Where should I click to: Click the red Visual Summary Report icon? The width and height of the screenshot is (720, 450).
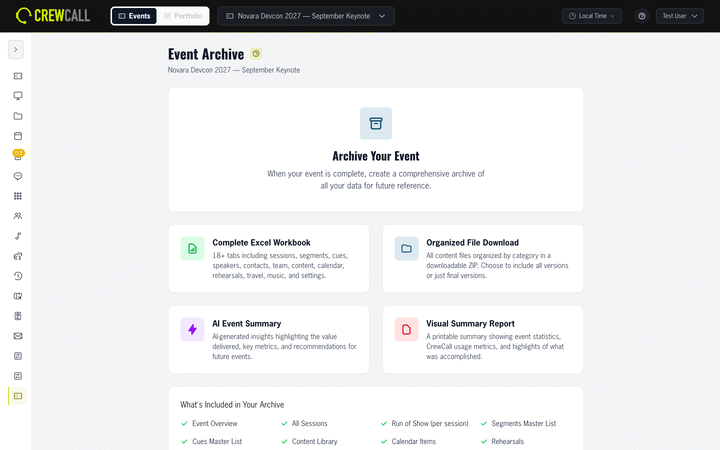click(406, 329)
